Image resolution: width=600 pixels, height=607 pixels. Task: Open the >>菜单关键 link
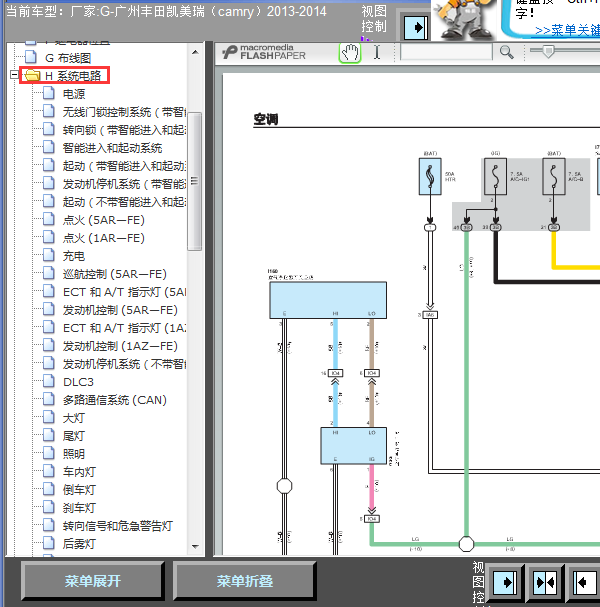point(567,30)
